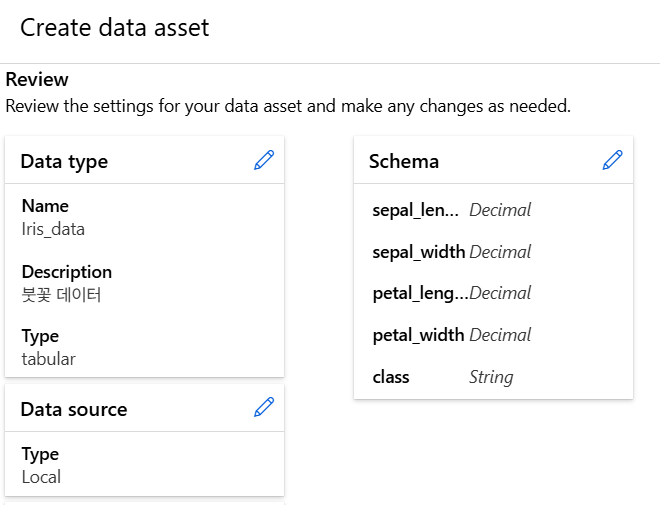Select the truncated sepal_len… schema field

(415, 210)
